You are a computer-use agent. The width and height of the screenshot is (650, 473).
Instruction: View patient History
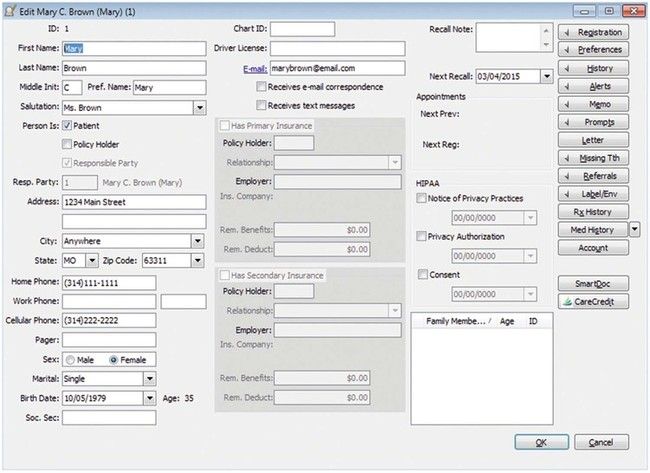point(592,69)
